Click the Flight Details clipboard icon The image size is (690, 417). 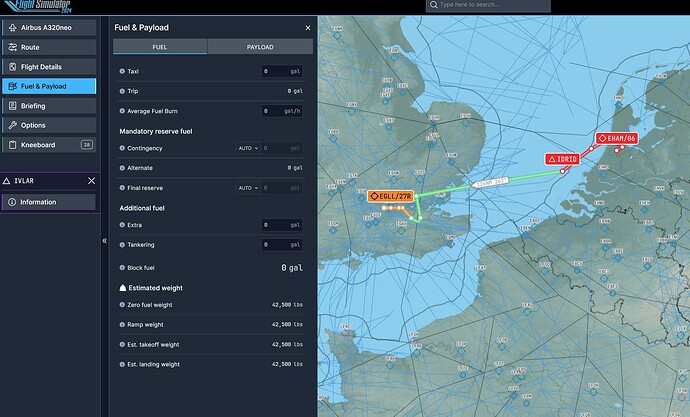click(x=12, y=67)
